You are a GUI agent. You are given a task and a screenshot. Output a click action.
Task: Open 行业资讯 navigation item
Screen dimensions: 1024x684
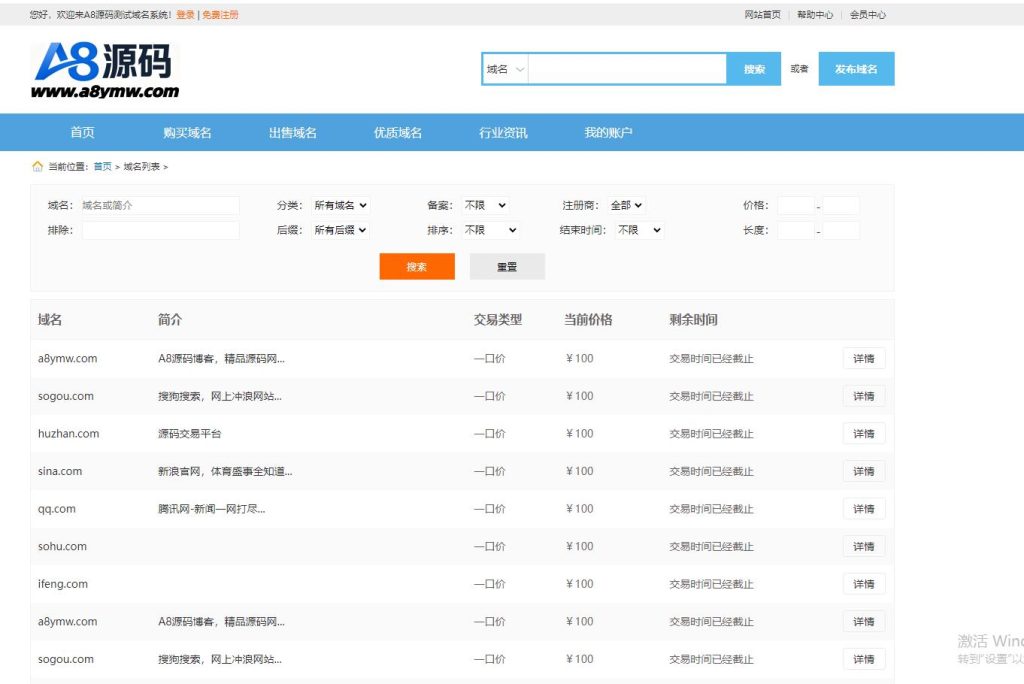click(503, 133)
